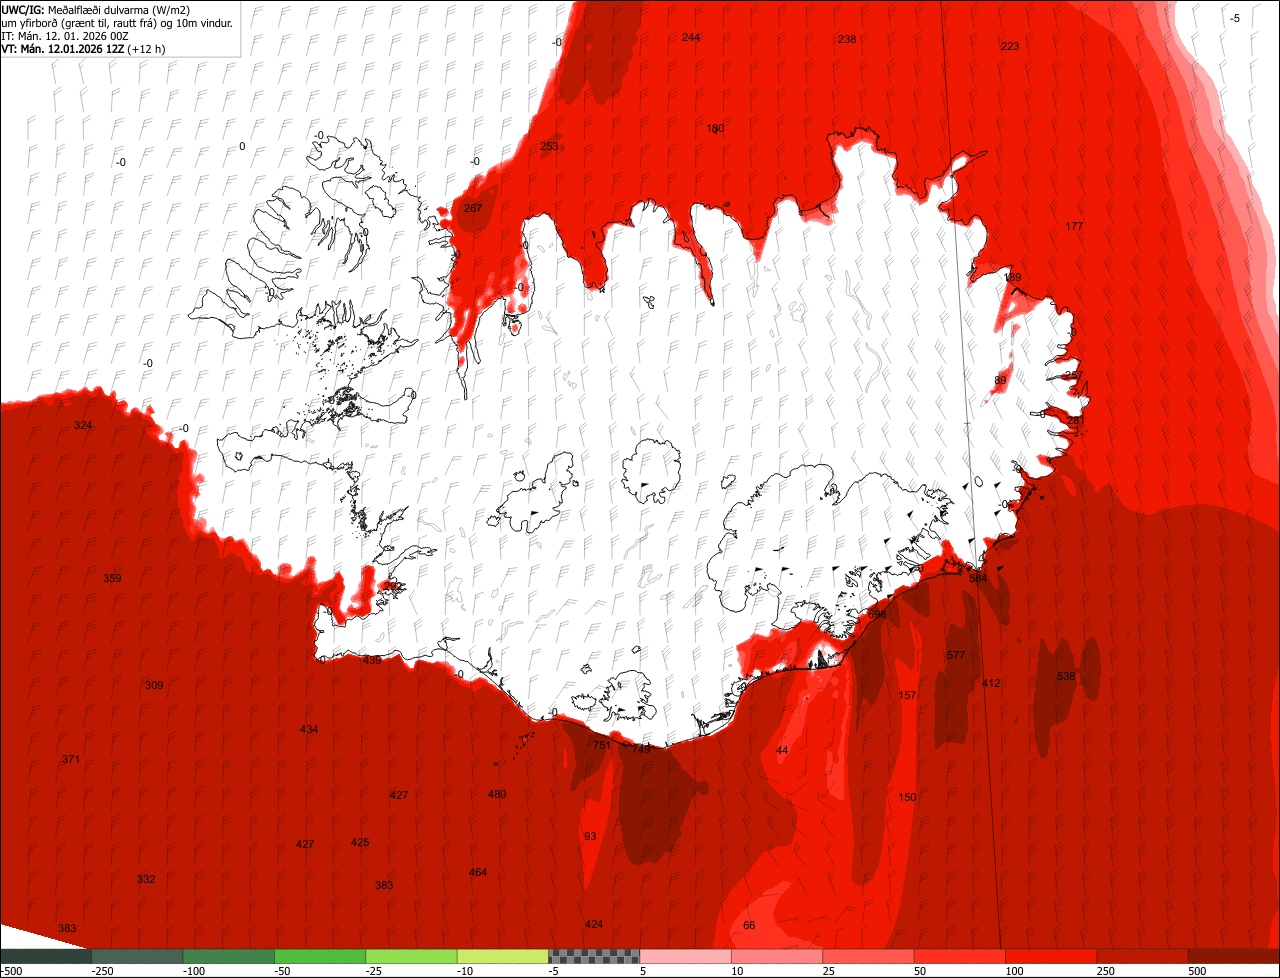Click the "-500" legend label
This screenshot has height=978, width=1280.
click(x=11, y=971)
